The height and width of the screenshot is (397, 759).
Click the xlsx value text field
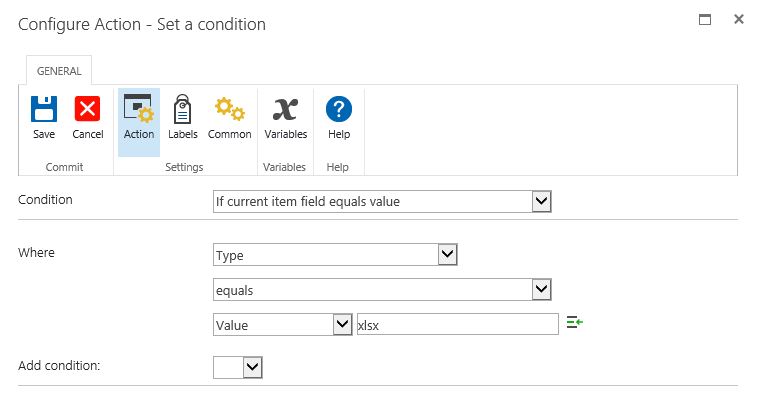[457, 324]
